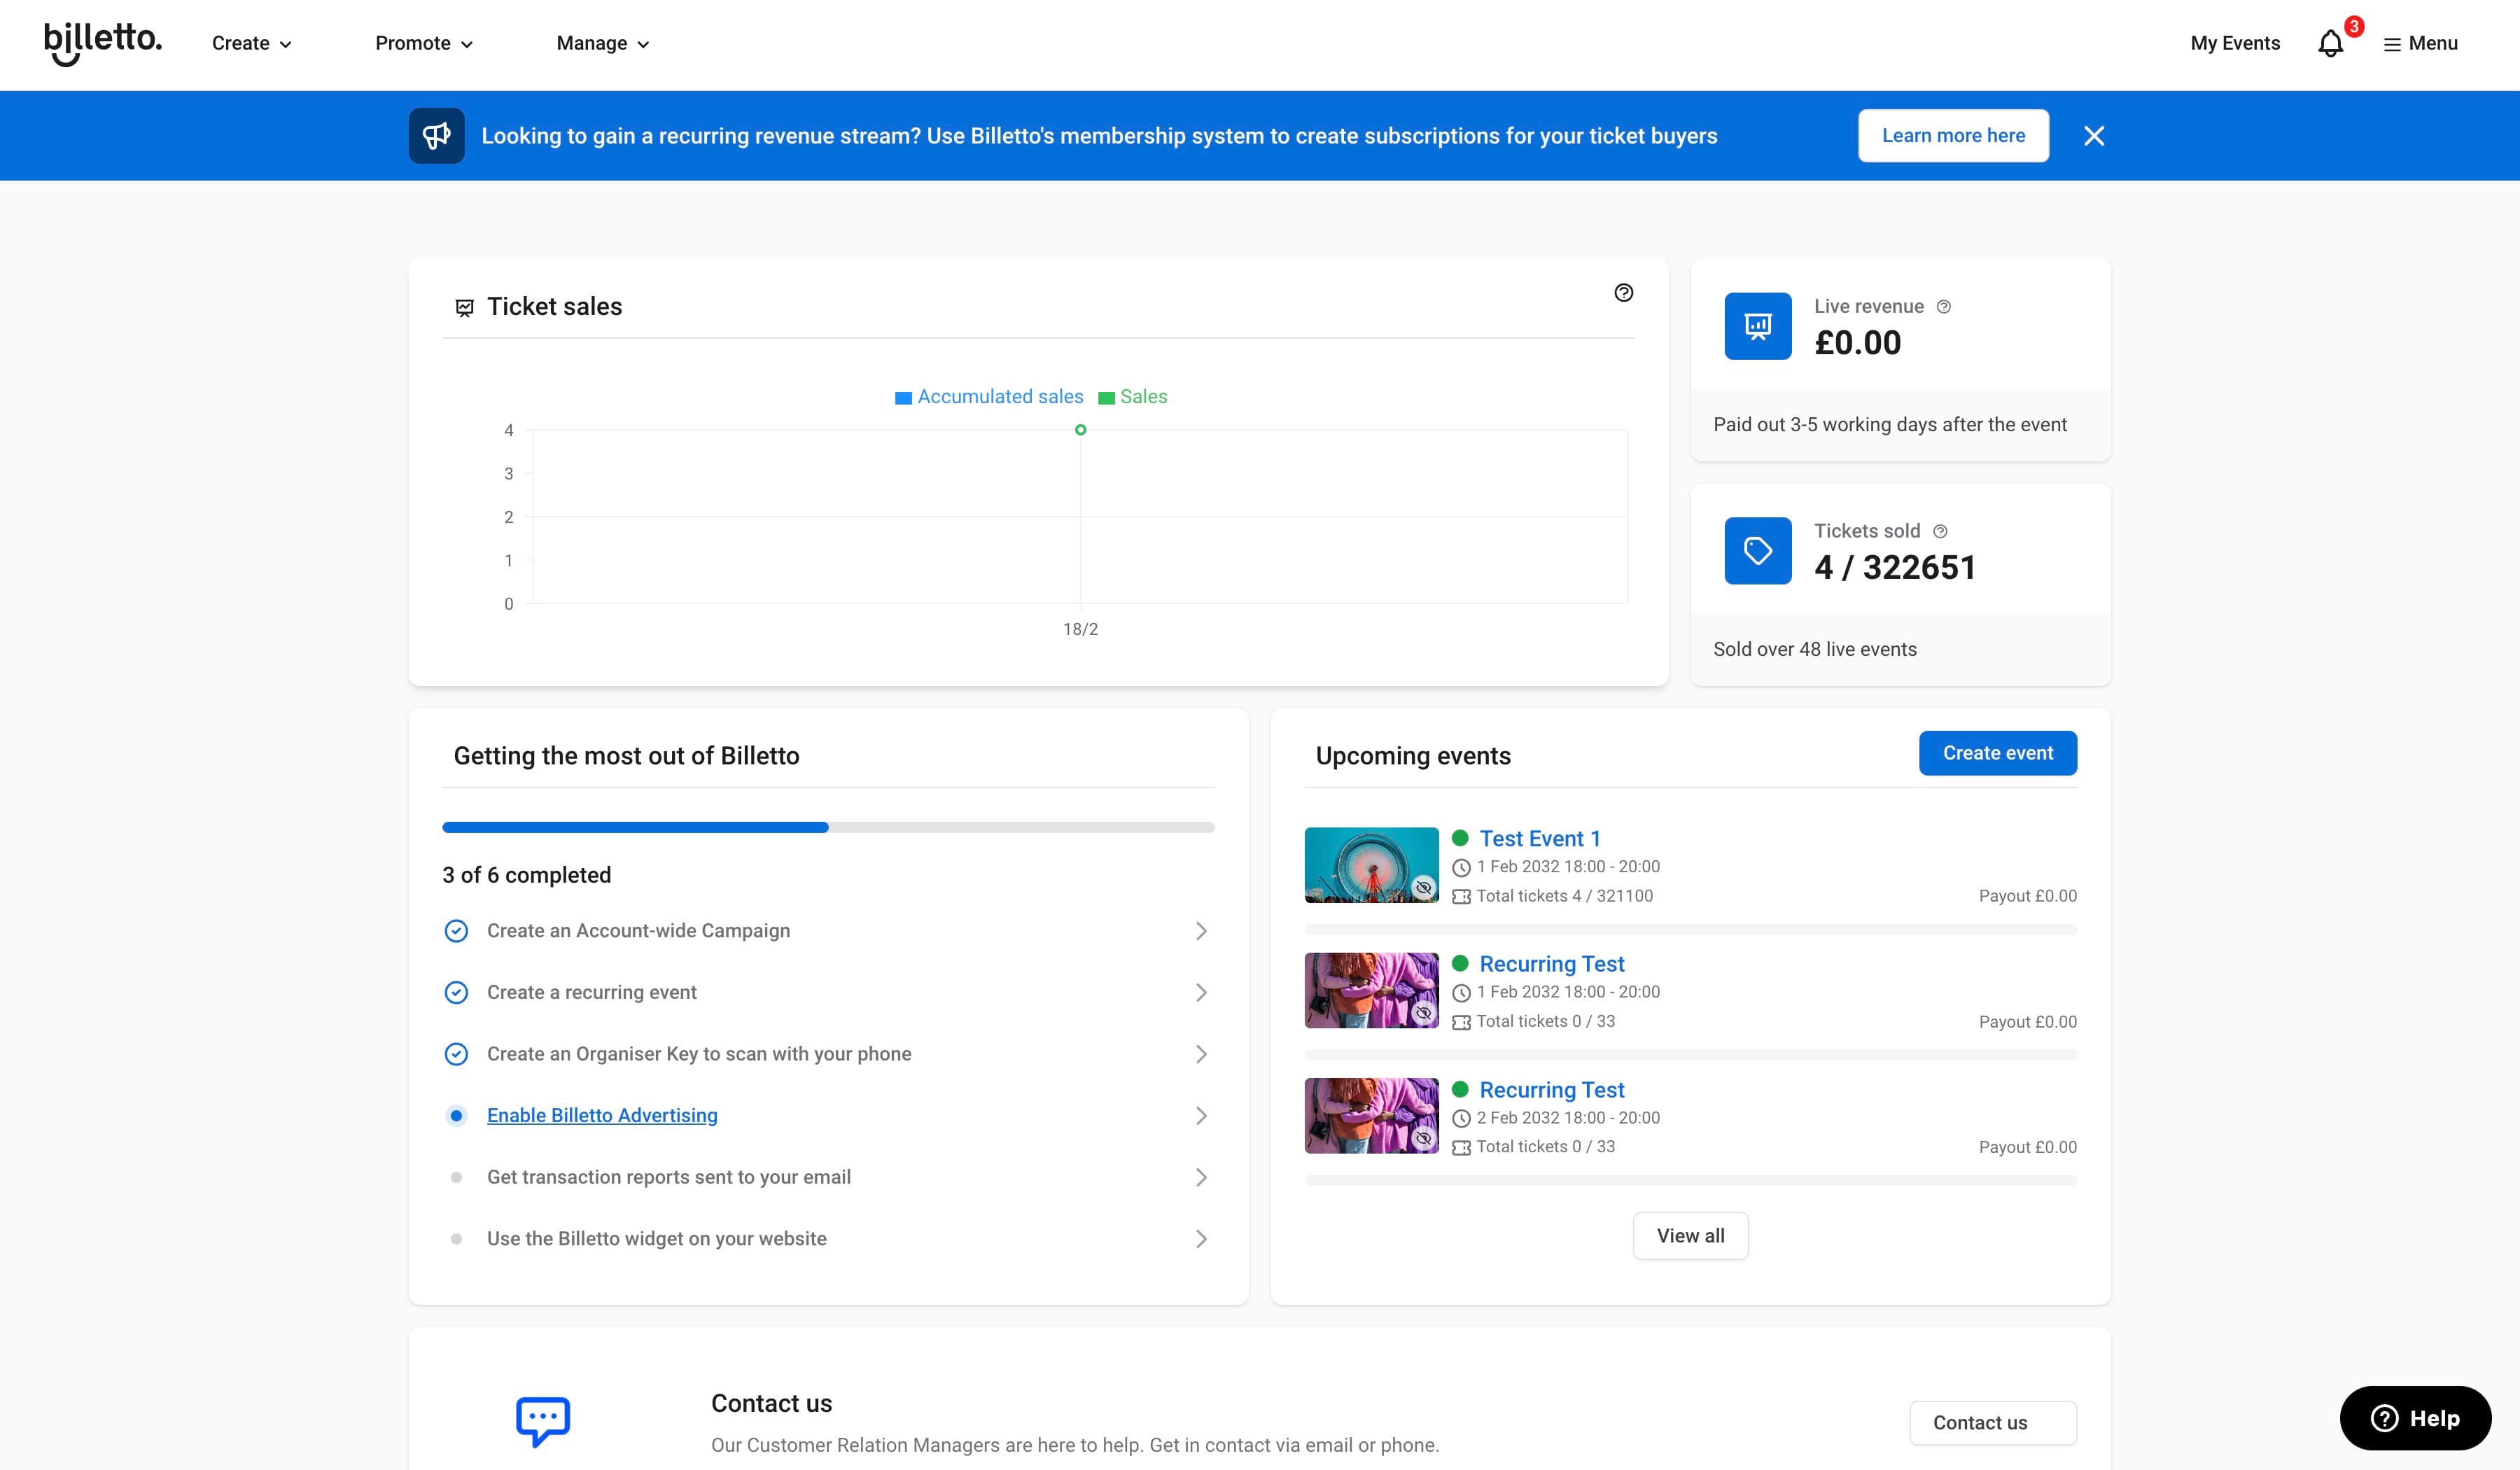2520x1470 pixels.
Task: Click Test Event 1 ticket progress bar
Action: 1690,930
